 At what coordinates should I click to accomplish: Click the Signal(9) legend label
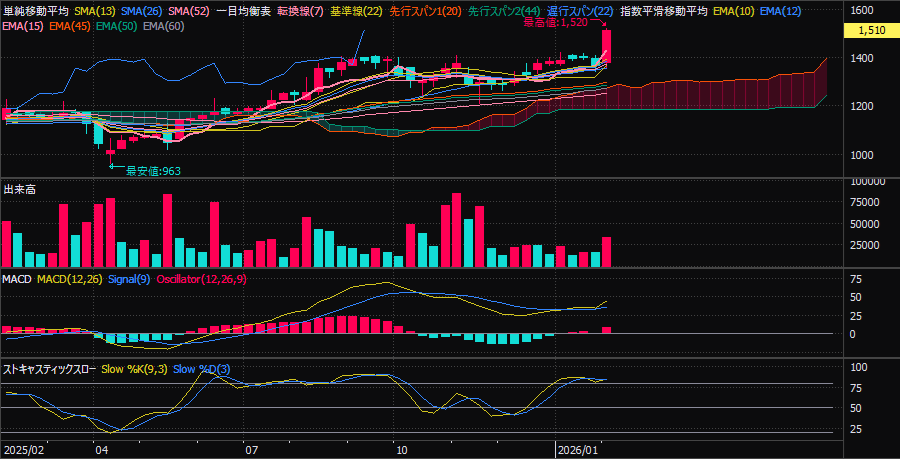(x=129, y=279)
